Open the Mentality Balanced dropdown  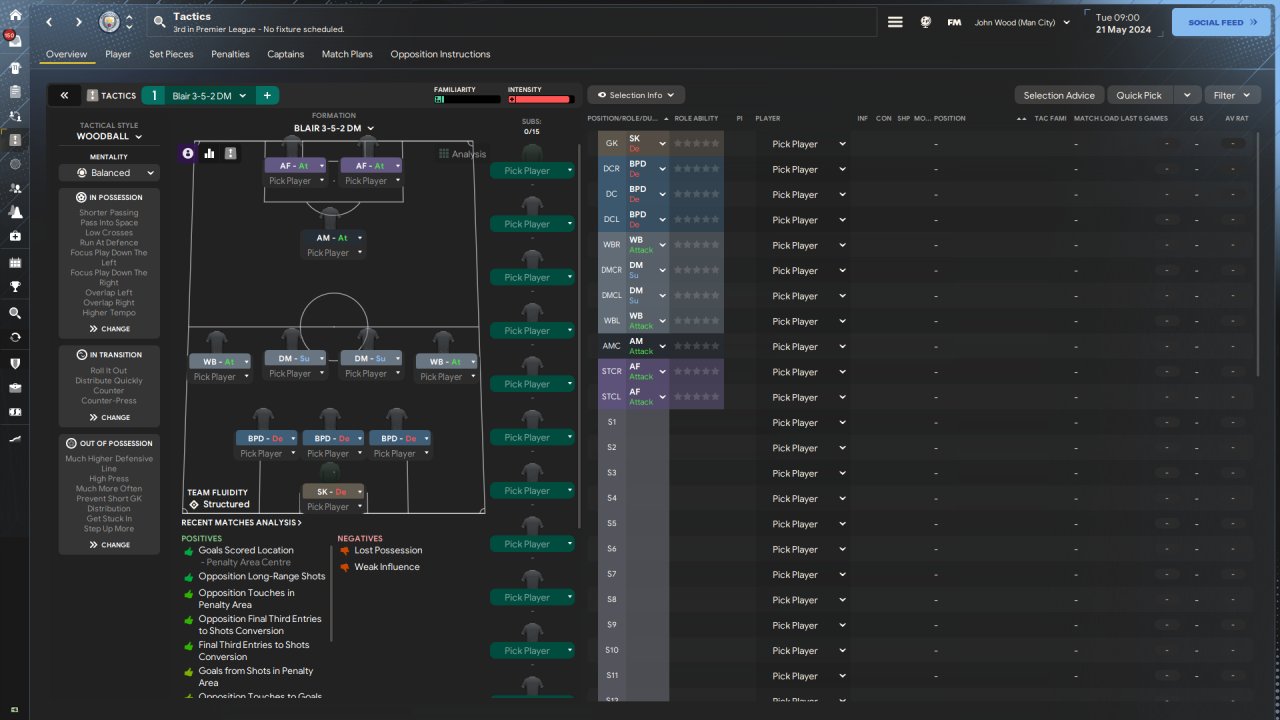(x=109, y=172)
